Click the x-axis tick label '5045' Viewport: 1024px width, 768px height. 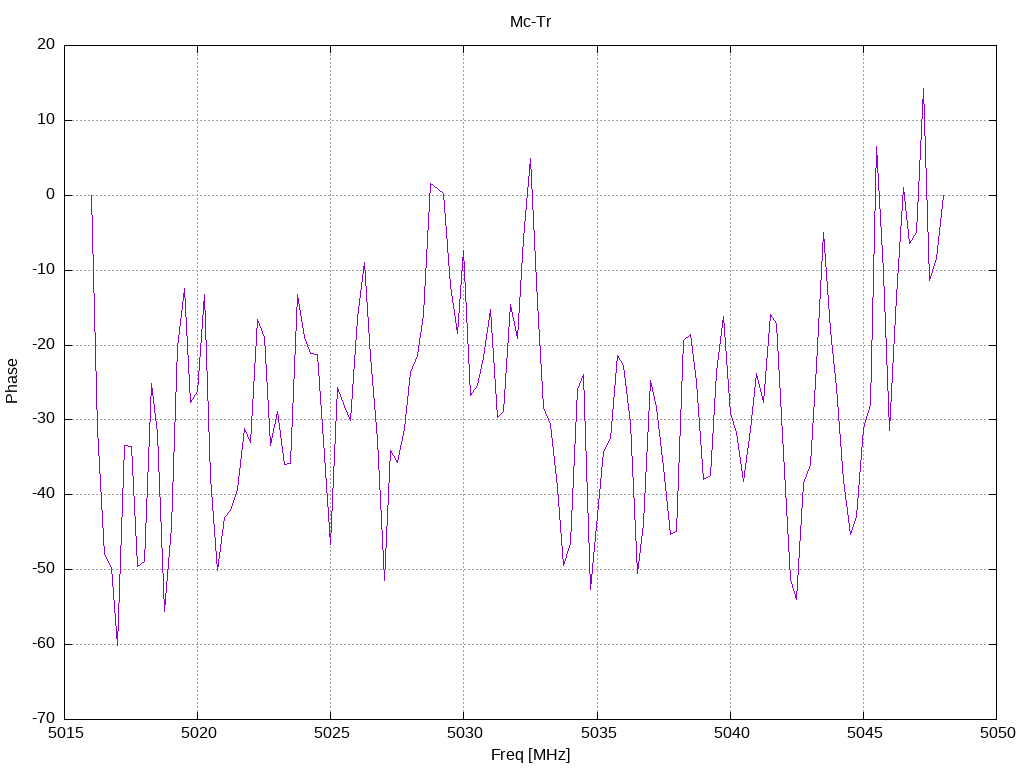coord(864,733)
